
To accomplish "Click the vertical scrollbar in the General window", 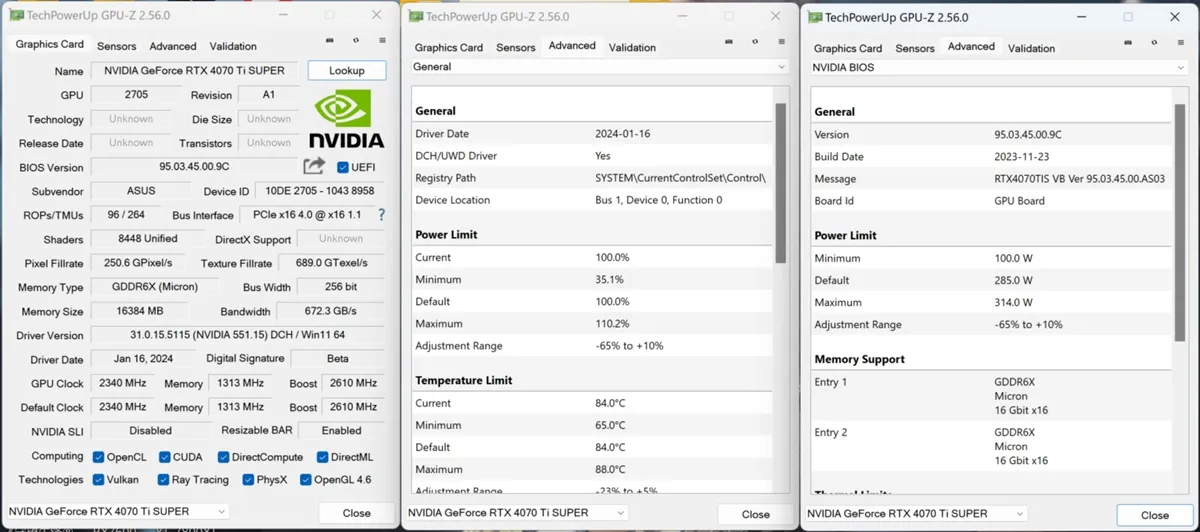I will pos(781,183).
